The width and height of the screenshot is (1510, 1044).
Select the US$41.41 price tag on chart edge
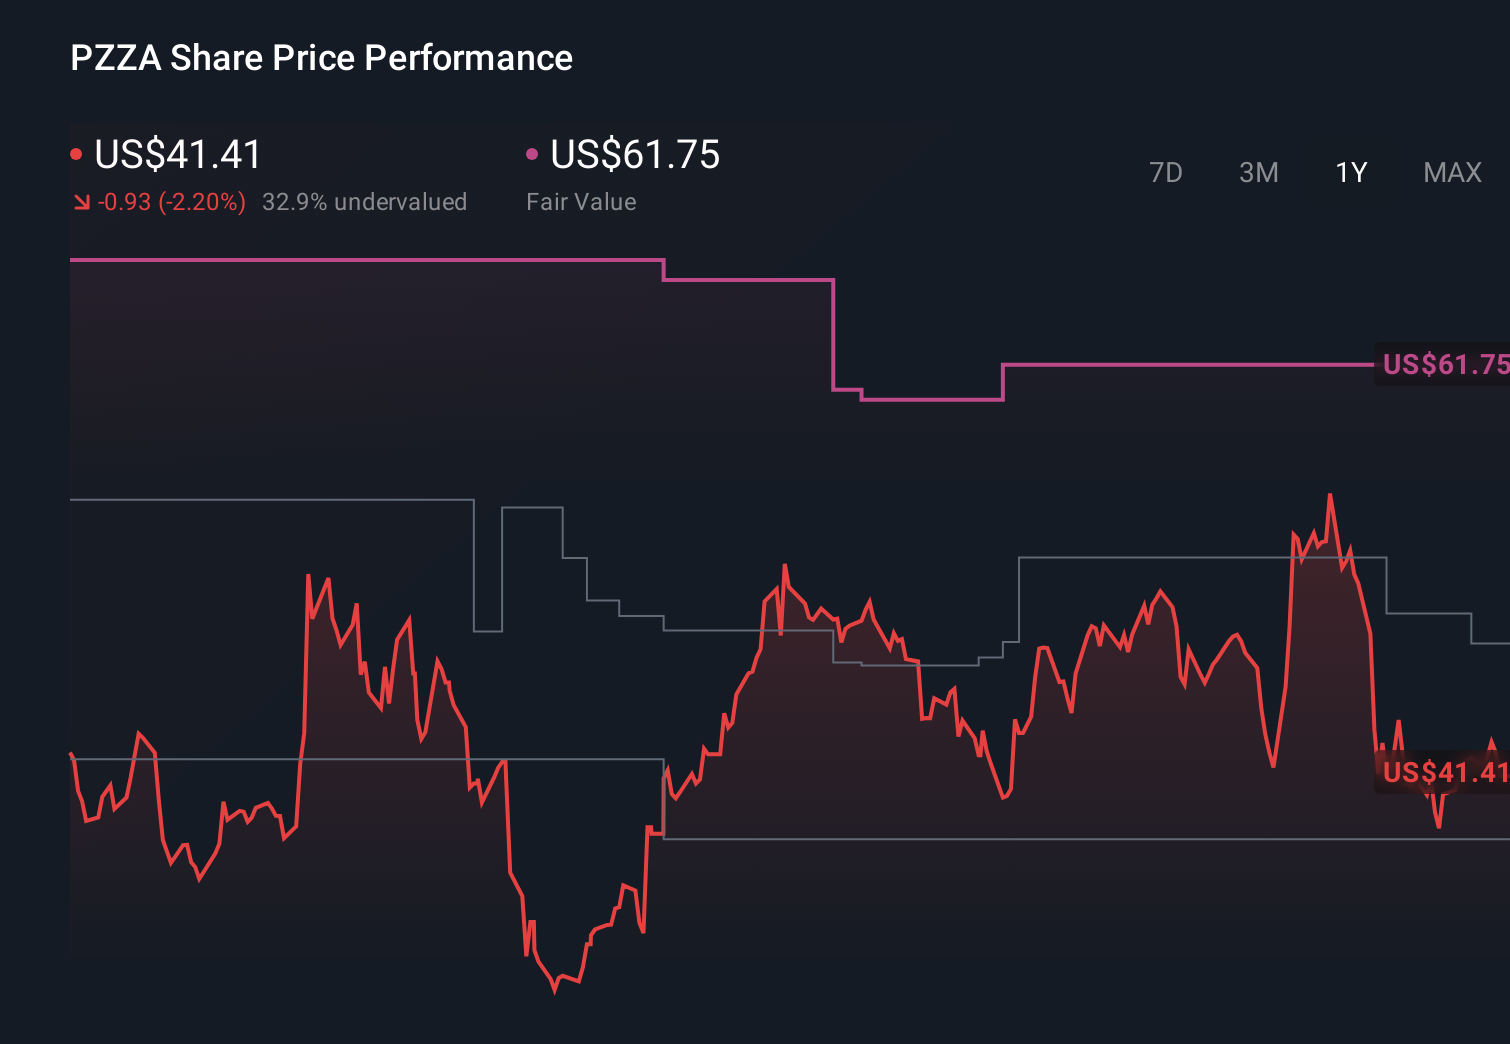(x=1443, y=771)
